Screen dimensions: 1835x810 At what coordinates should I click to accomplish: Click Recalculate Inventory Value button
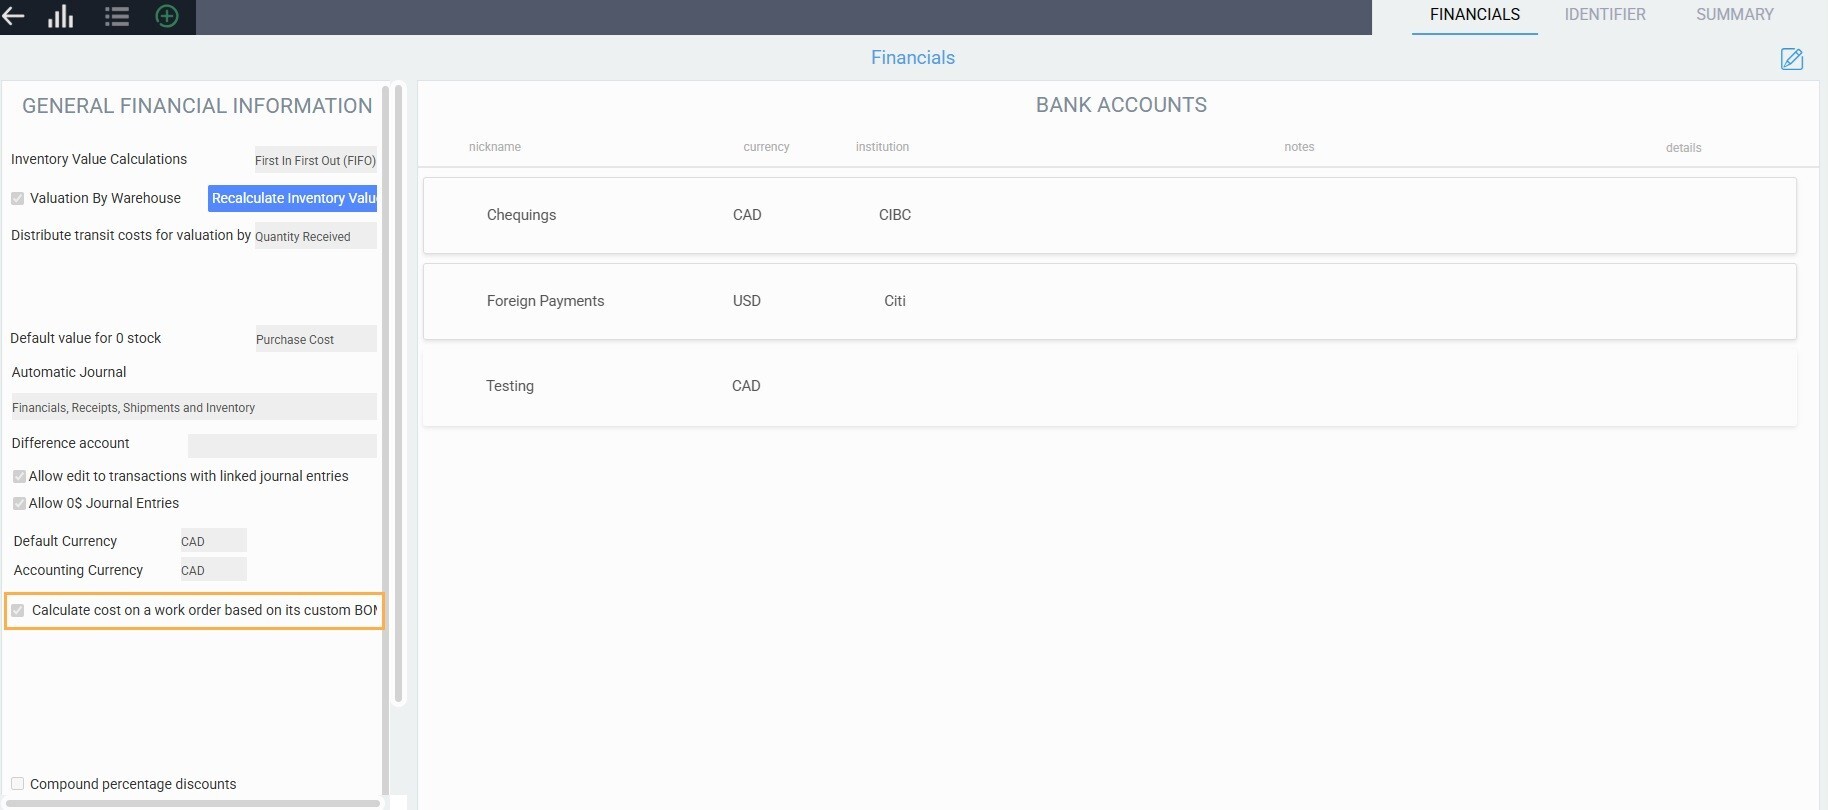coord(292,199)
